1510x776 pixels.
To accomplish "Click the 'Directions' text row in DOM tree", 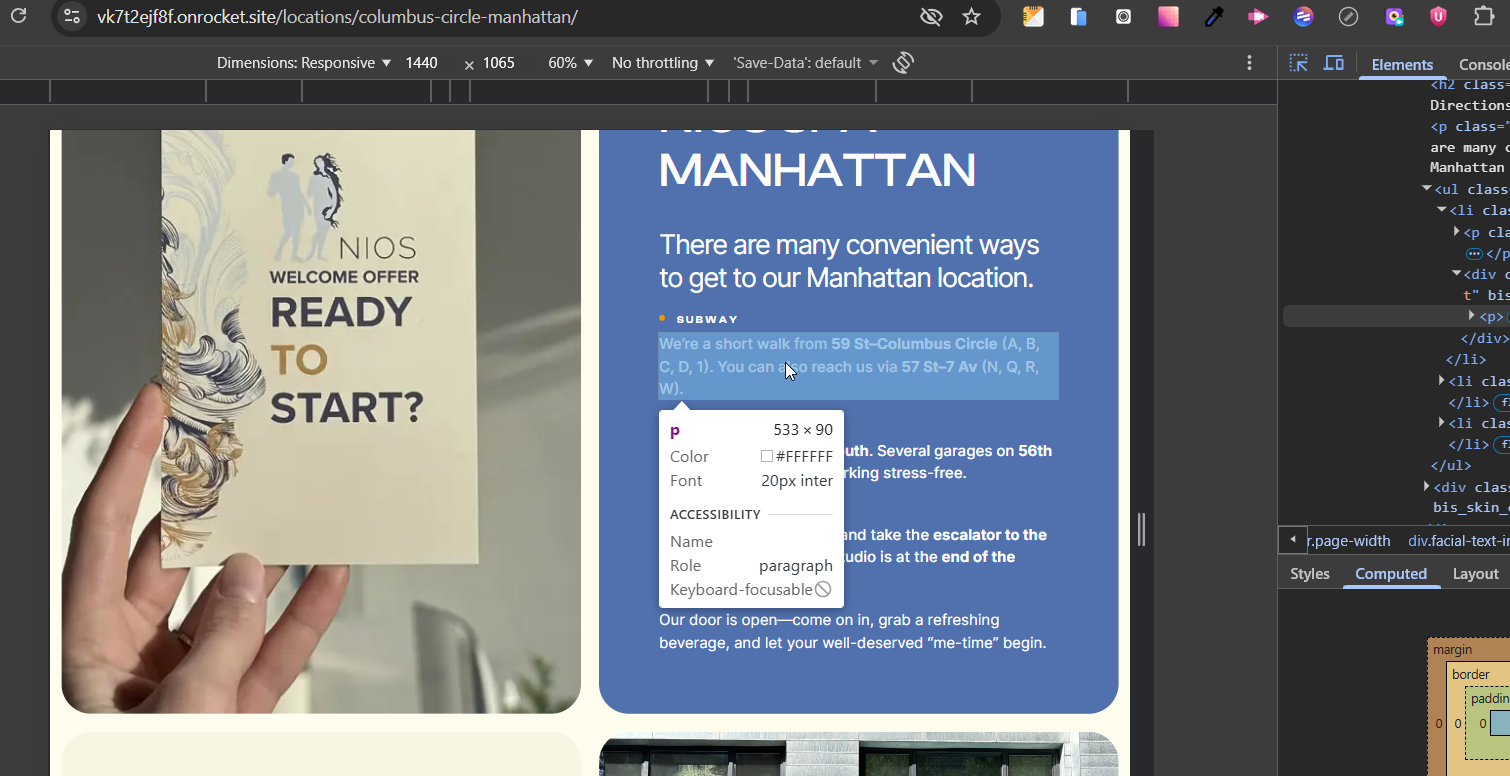I will (1469, 105).
